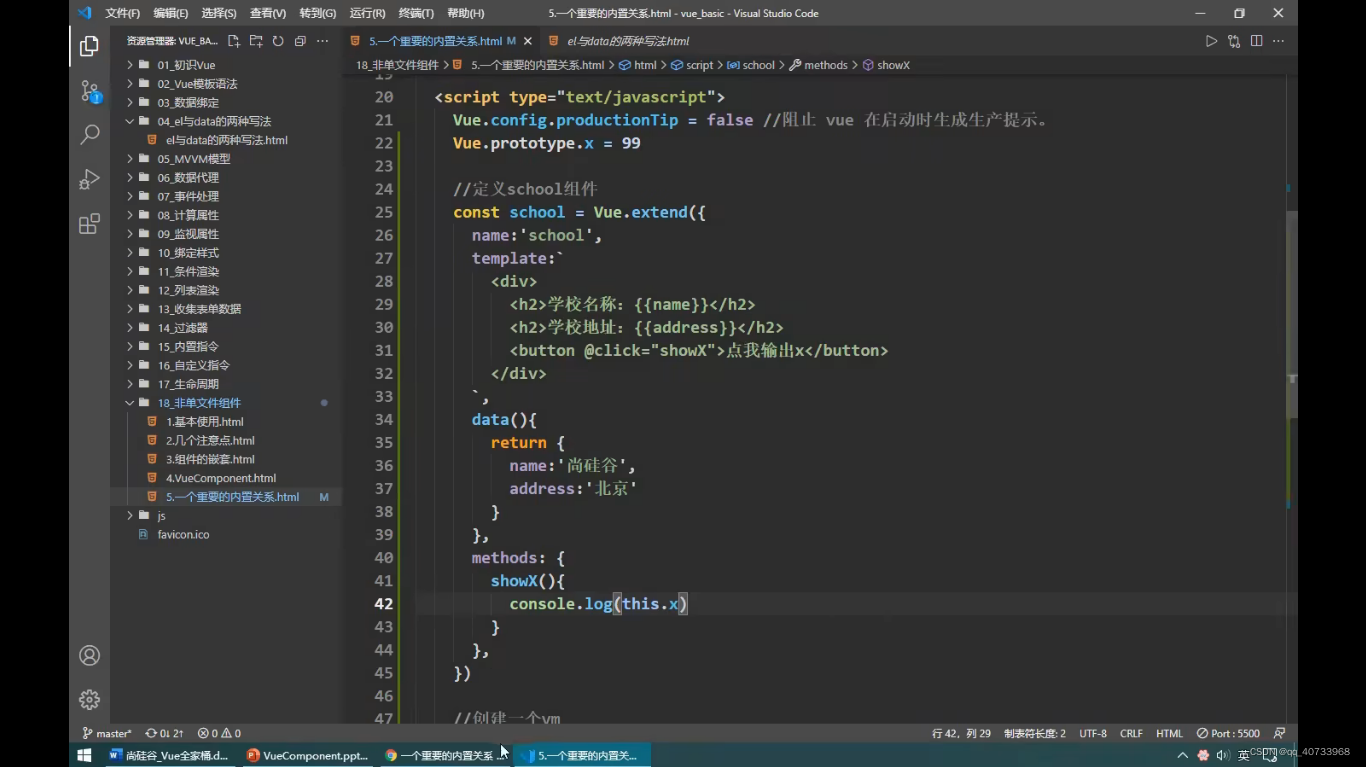Change UTF-8 encoding in status bar
This screenshot has width=1366, height=767.
click(x=1093, y=733)
